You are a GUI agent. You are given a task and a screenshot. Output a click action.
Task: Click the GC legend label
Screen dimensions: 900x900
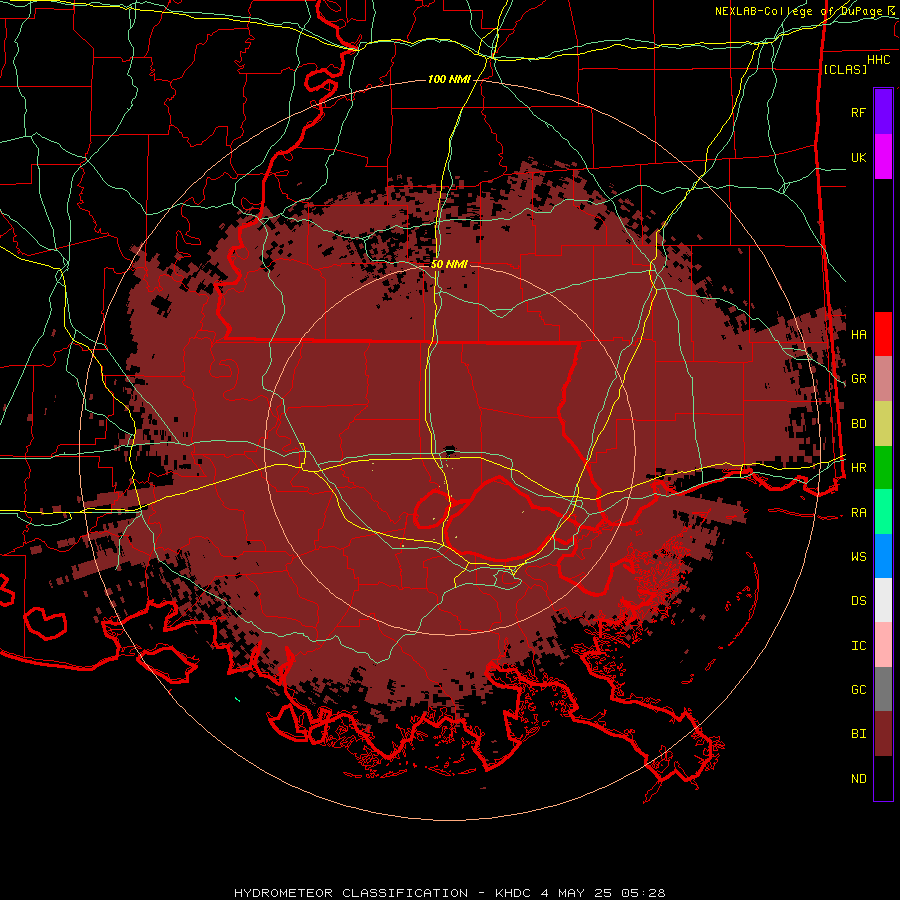pos(859,690)
